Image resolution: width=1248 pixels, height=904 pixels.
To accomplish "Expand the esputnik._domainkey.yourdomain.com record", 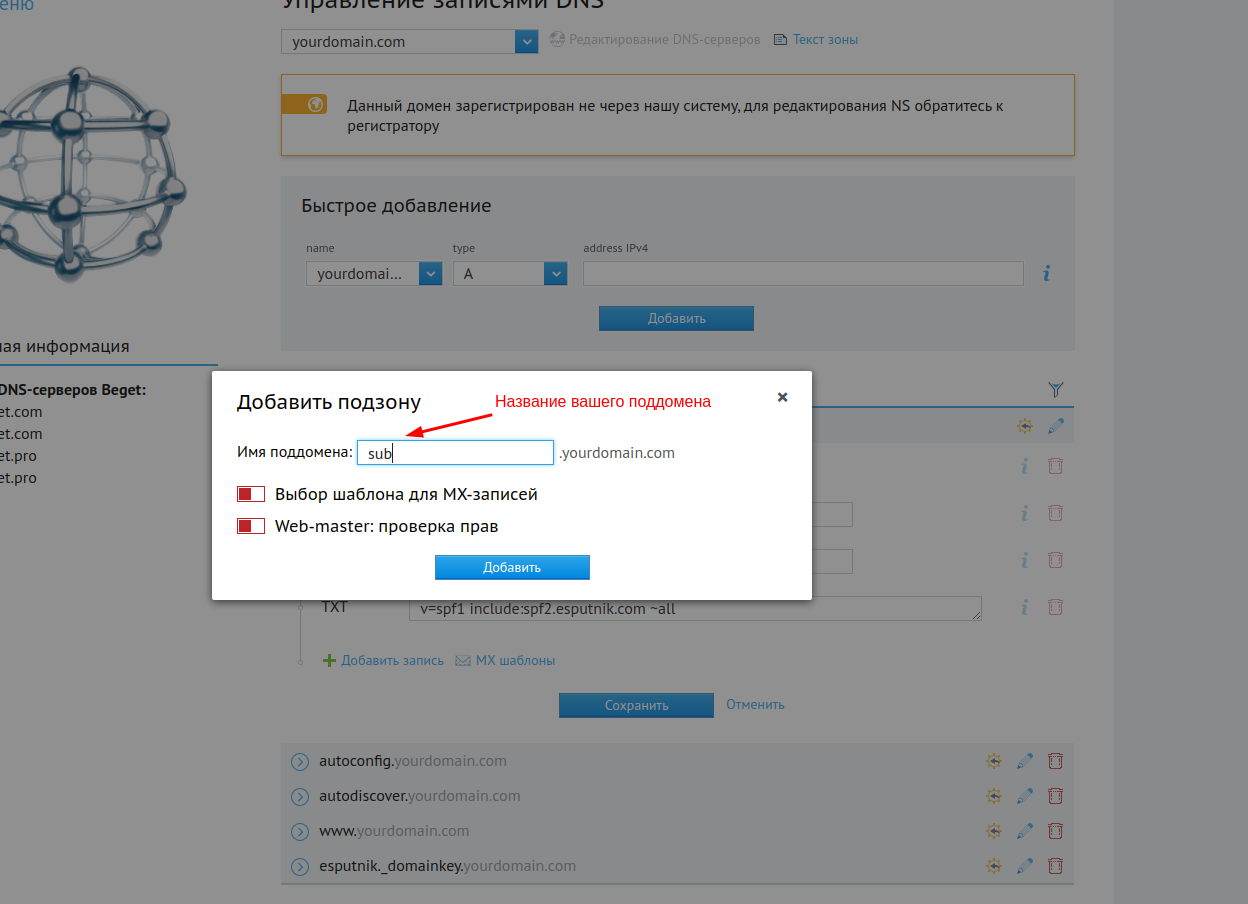I will click(x=299, y=866).
